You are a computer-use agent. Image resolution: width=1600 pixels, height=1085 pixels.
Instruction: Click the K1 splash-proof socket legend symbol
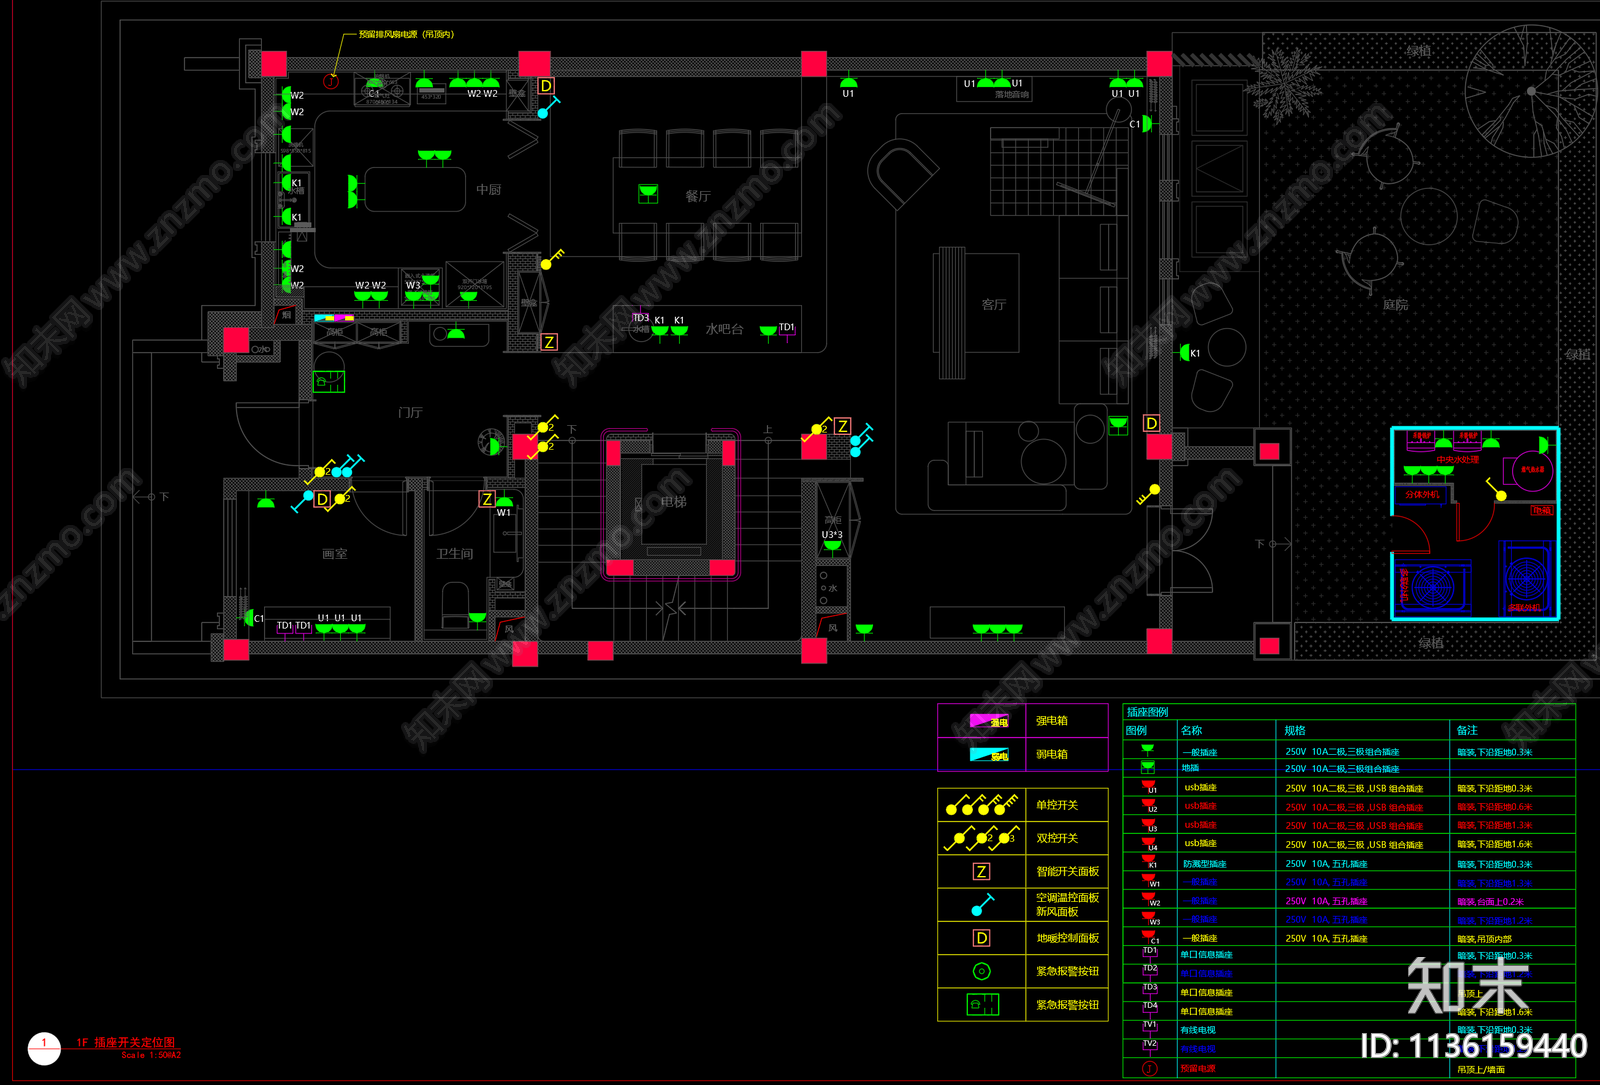click(1149, 862)
